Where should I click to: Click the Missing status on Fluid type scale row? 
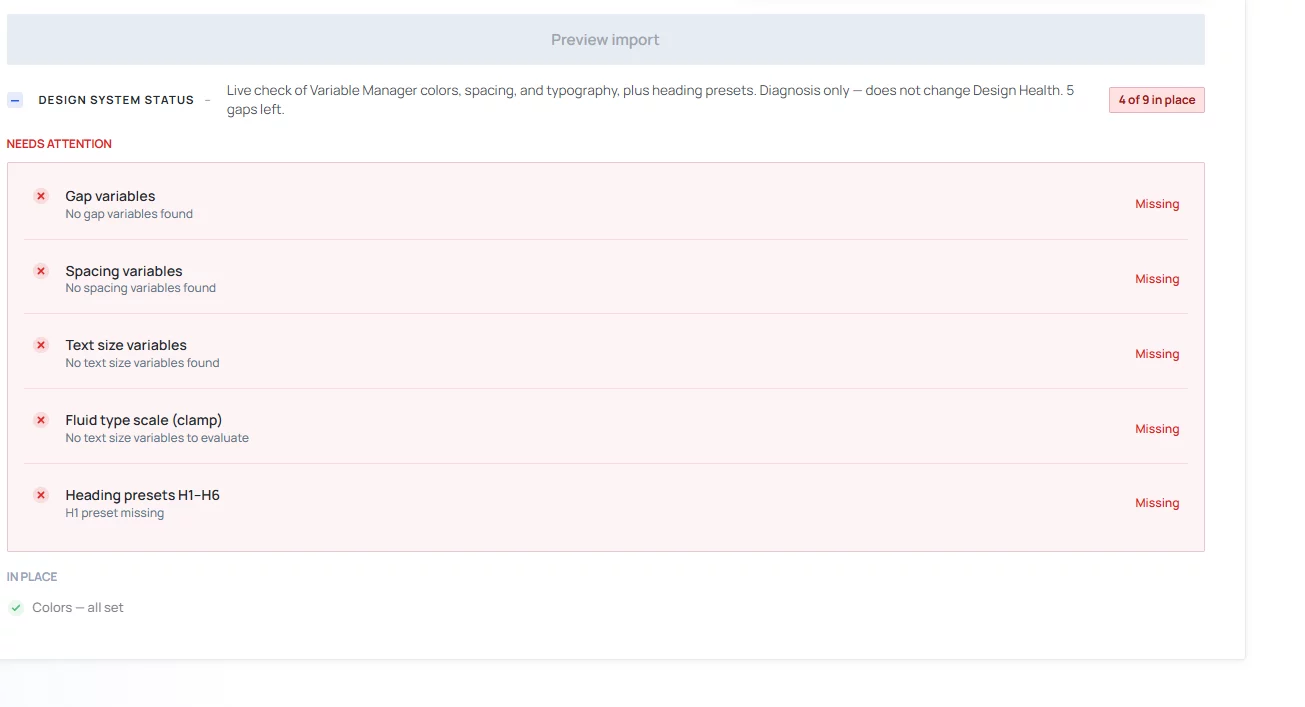1157,429
